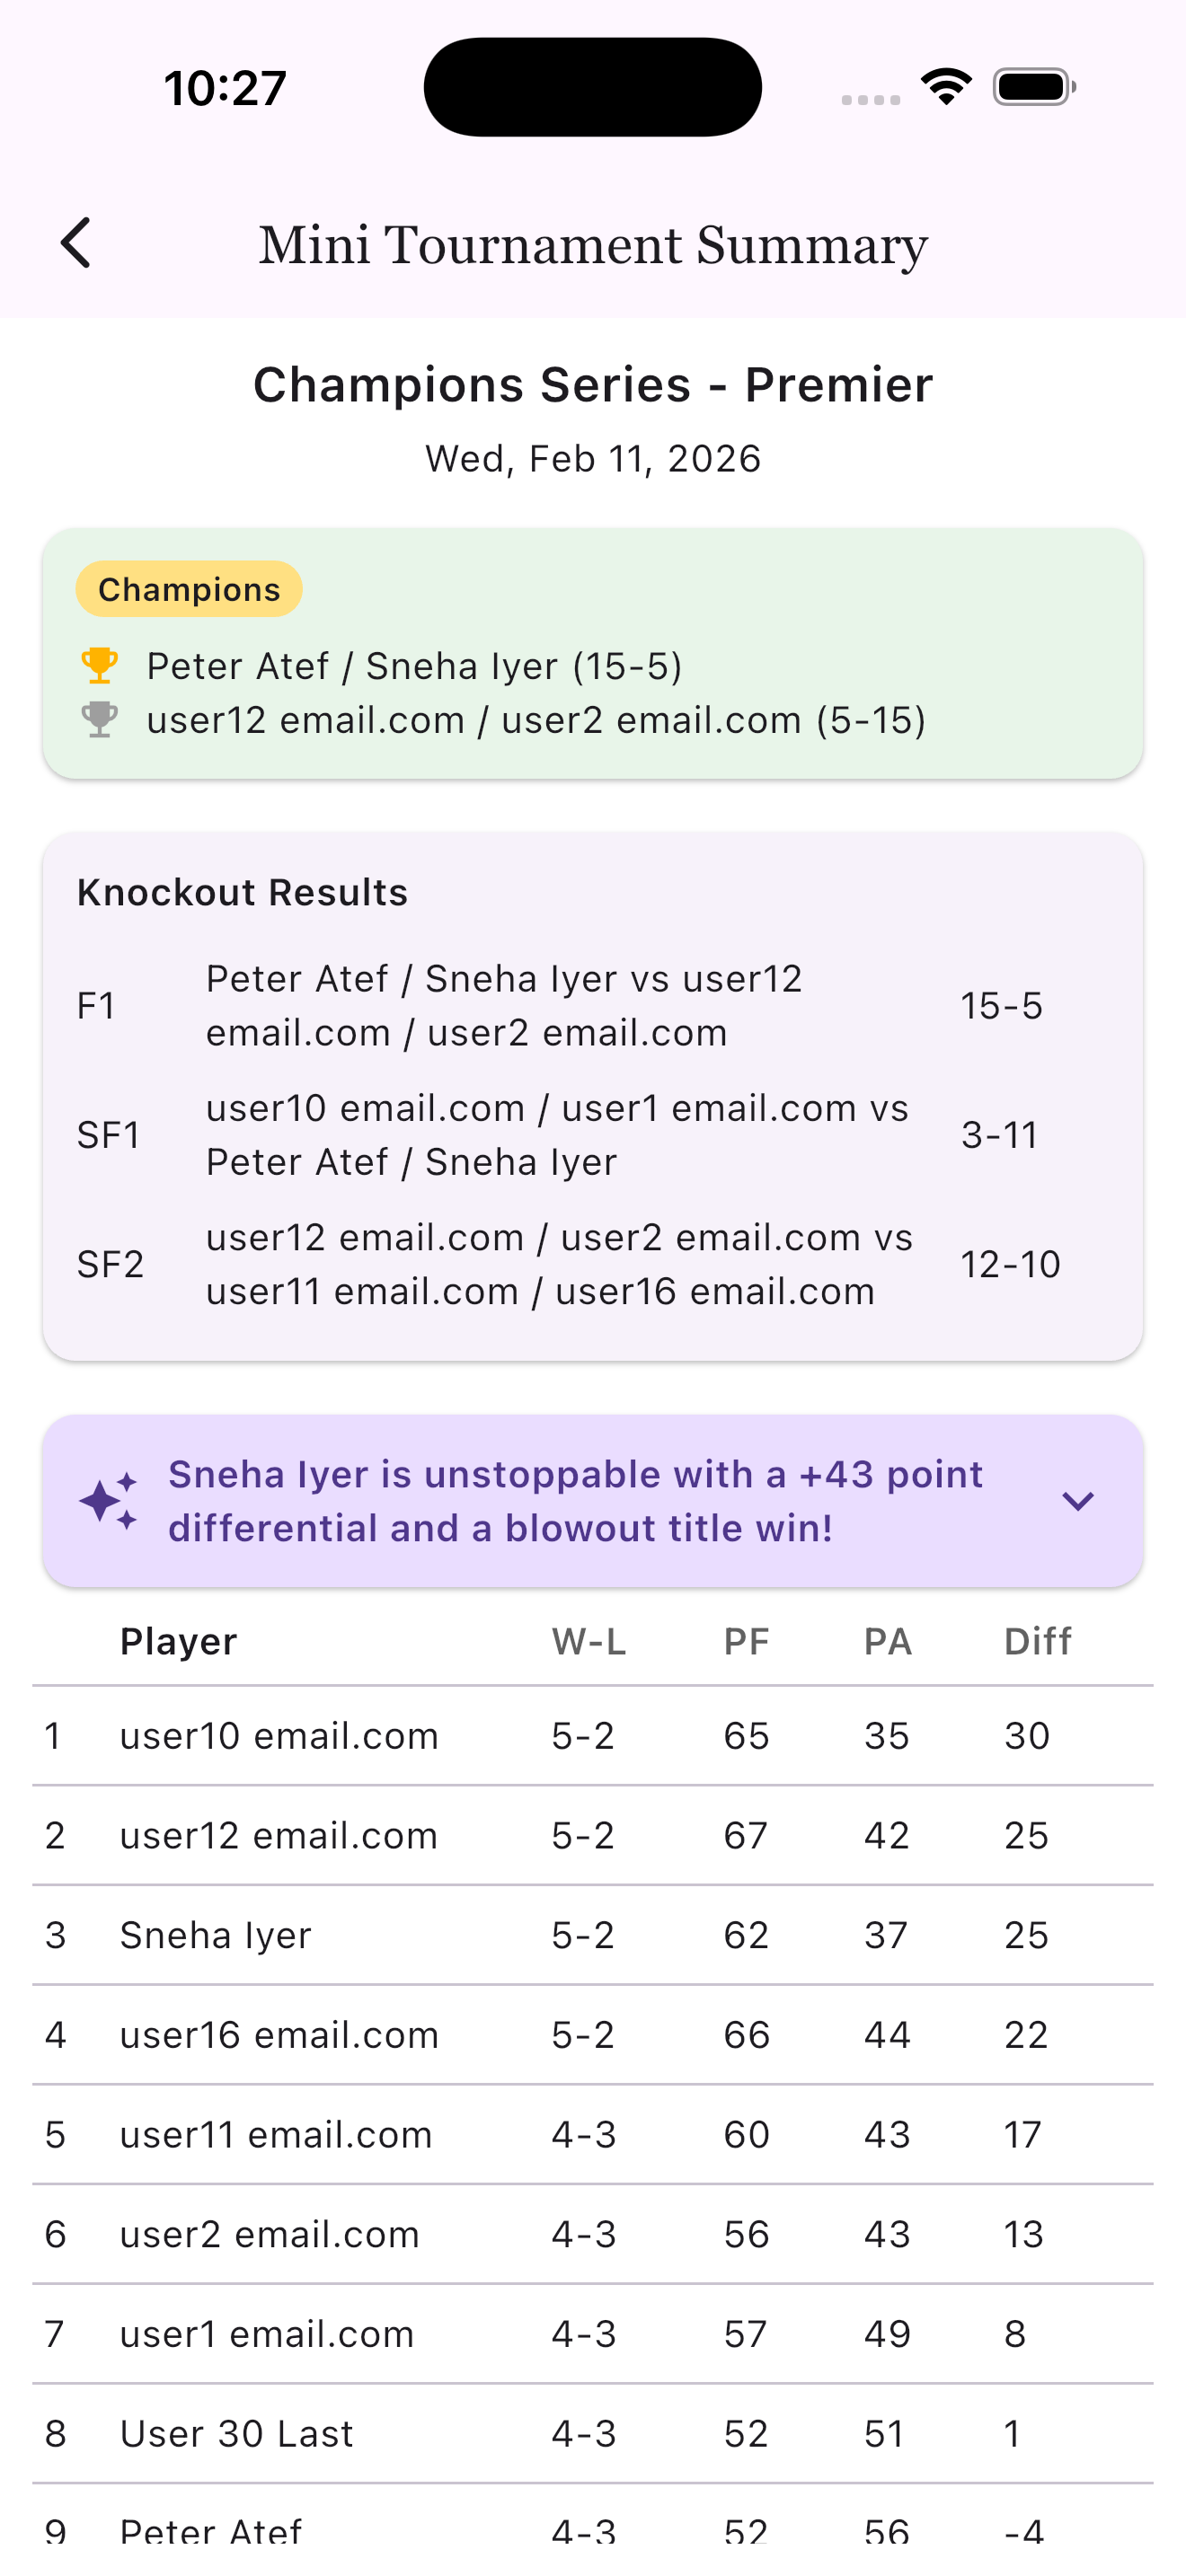Tap the Champions badge label

click(189, 589)
